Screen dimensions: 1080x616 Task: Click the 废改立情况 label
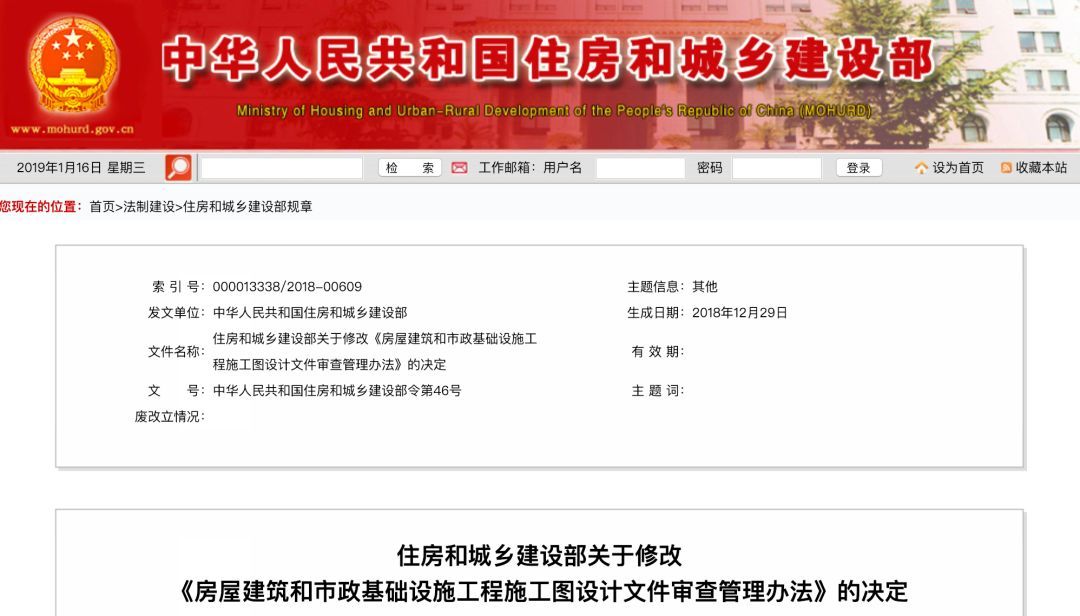169,417
